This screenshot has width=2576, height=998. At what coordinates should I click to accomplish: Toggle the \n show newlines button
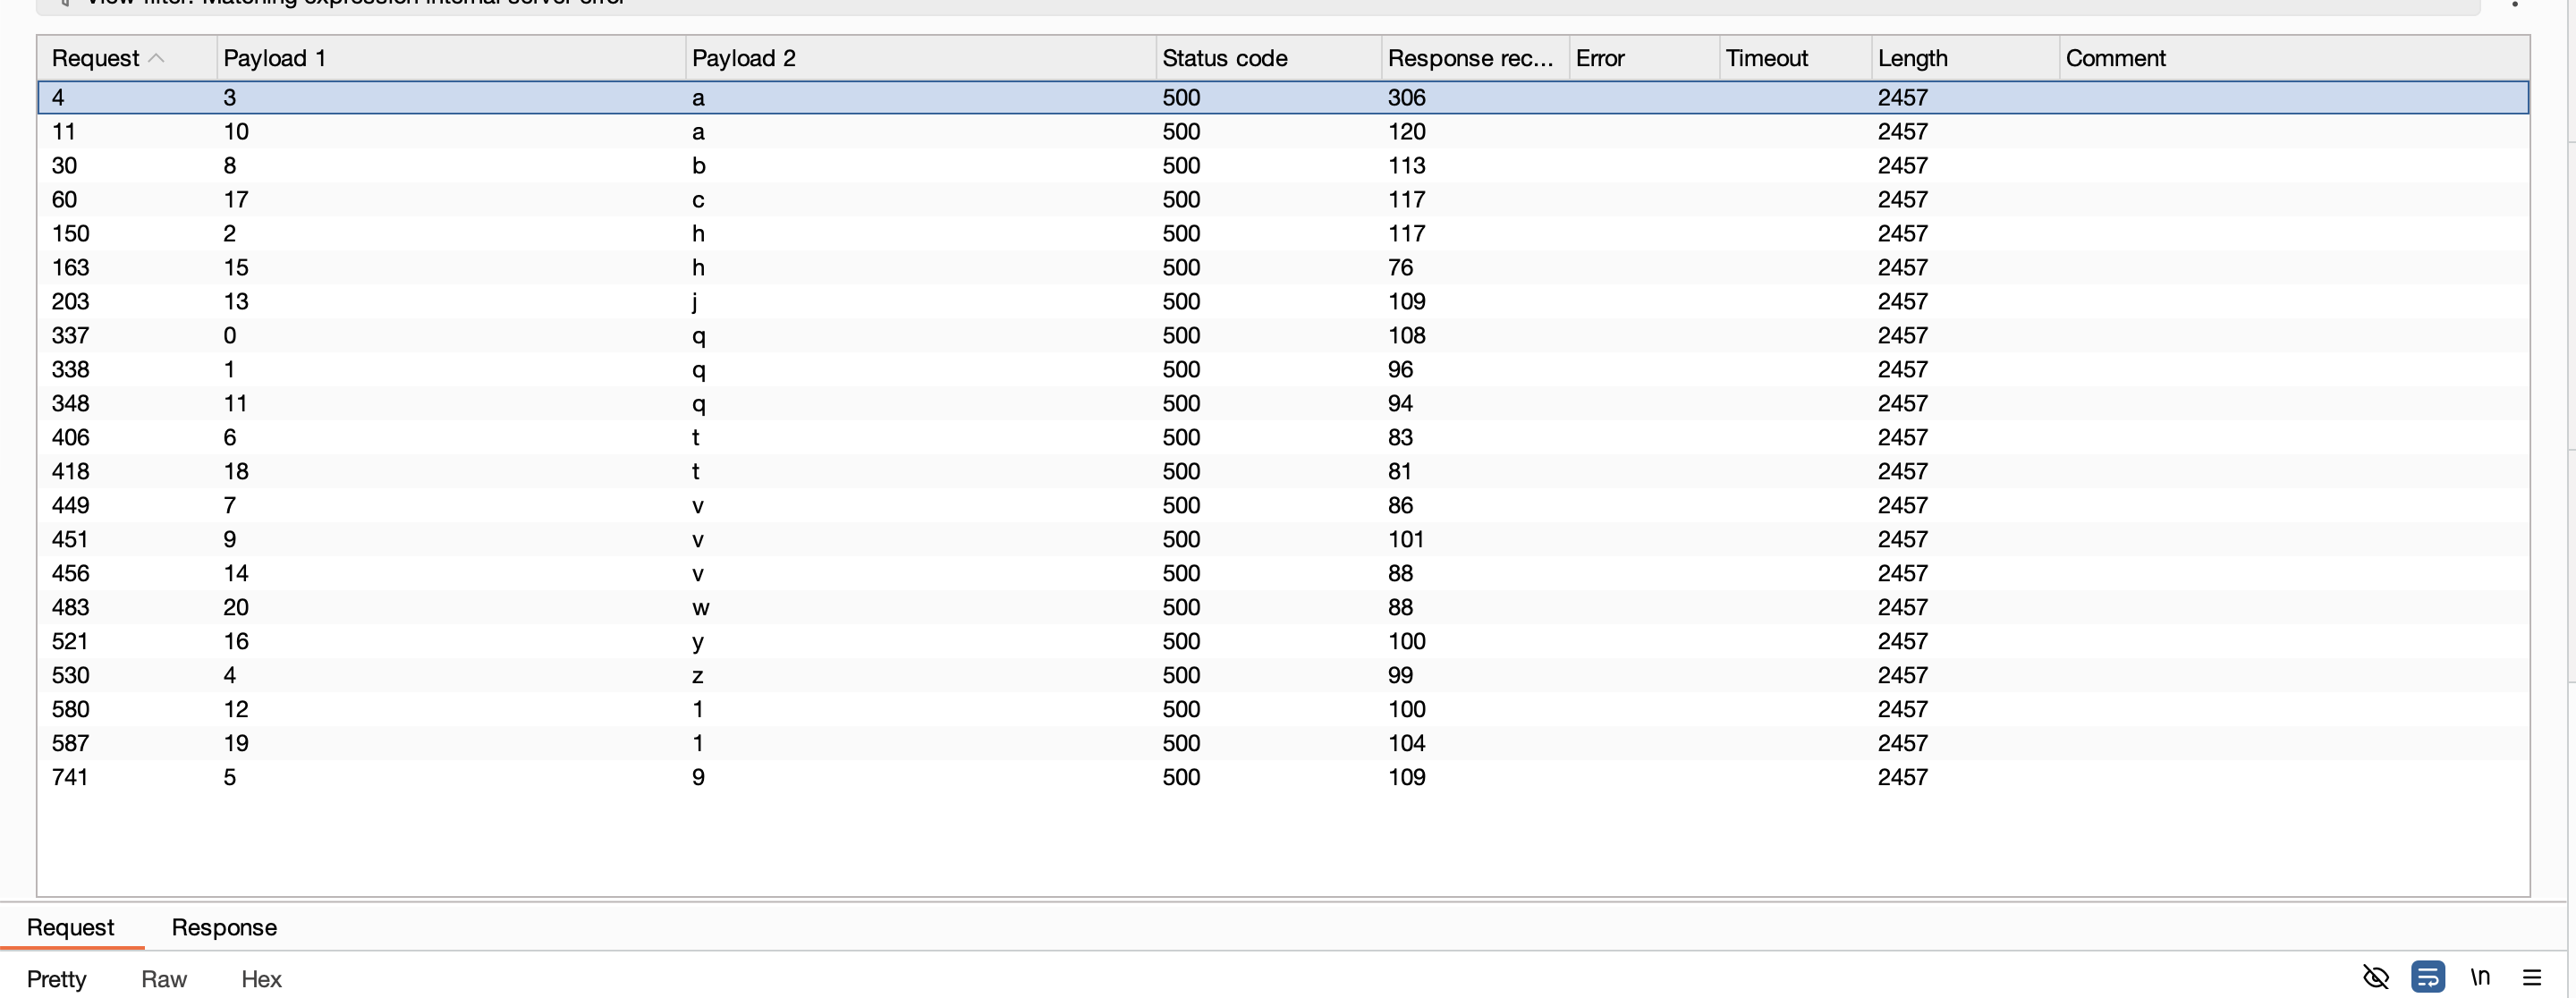click(x=2480, y=977)
